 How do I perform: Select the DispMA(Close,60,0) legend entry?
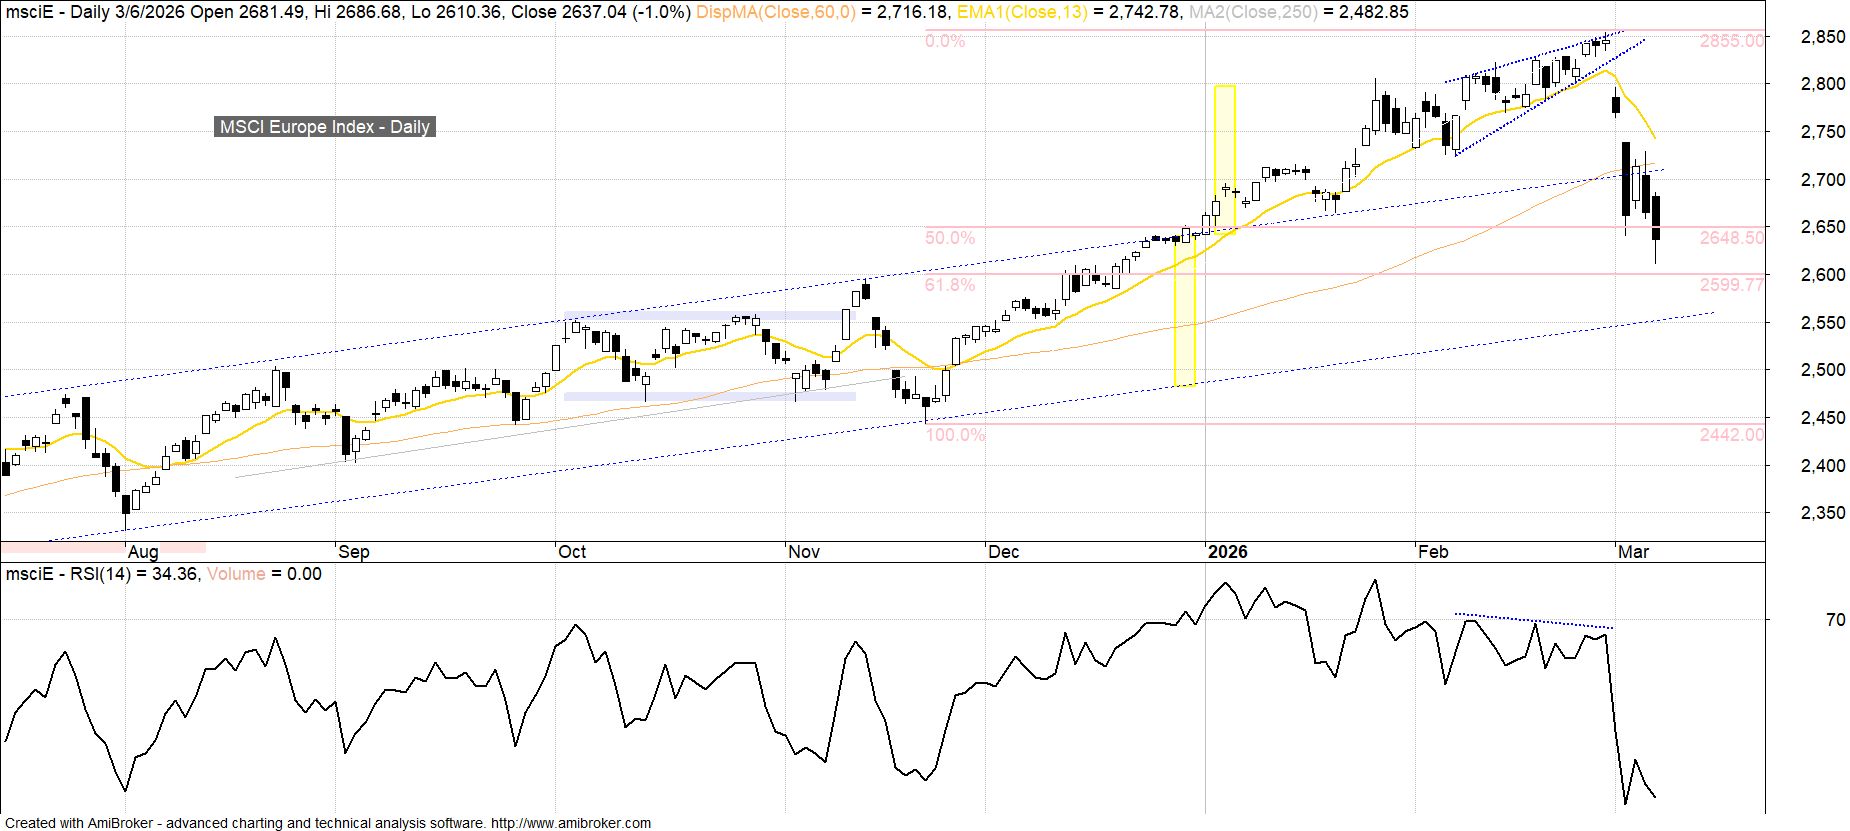(x=775, y=12)
